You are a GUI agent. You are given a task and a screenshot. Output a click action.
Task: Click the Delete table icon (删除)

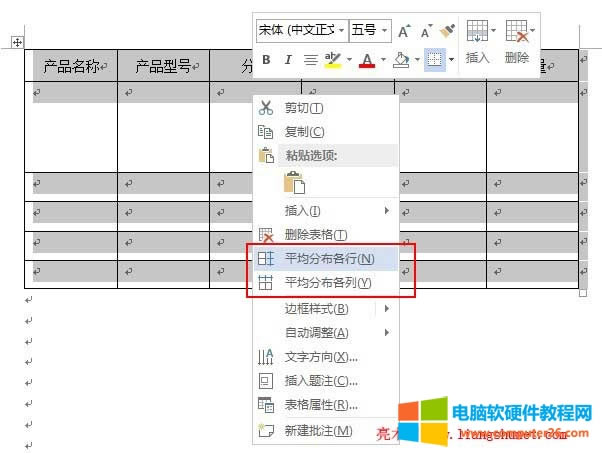517,40
